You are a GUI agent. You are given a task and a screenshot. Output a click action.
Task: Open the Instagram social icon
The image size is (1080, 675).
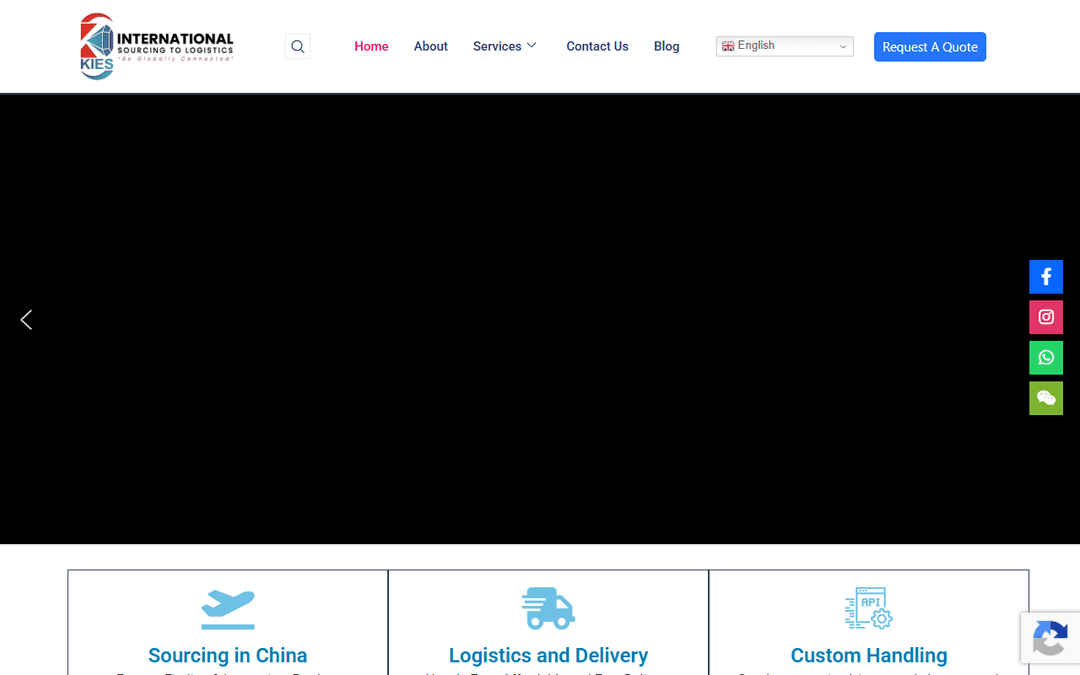tap(1046, 317)
